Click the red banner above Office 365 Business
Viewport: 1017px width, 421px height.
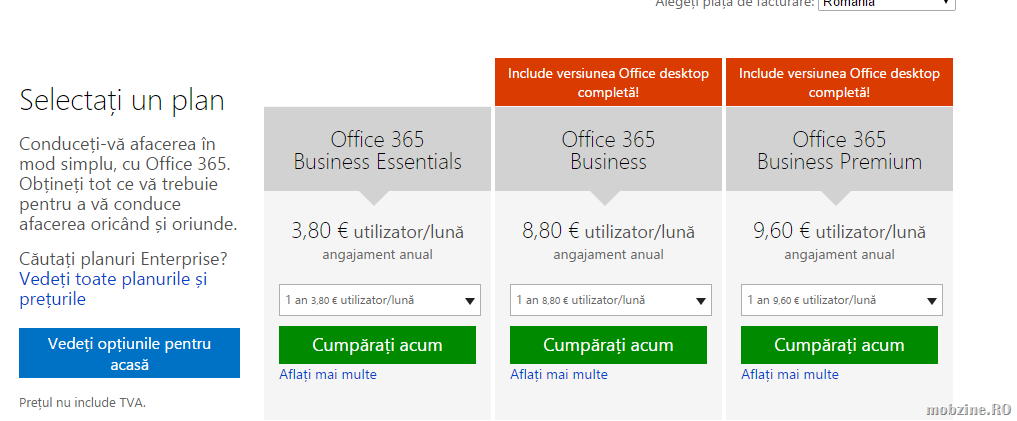click(x=608, y=82)
